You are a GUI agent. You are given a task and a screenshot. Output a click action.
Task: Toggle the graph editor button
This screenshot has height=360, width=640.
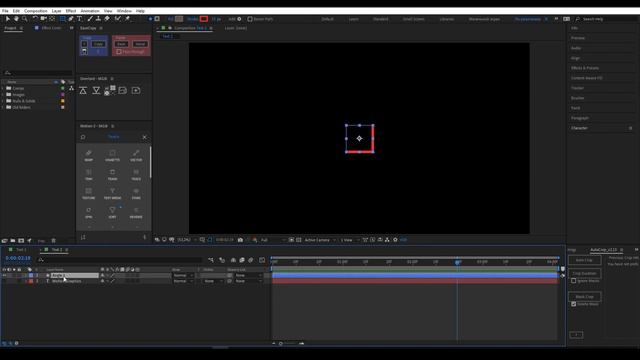pyautogui.click(x=262, y=260)
